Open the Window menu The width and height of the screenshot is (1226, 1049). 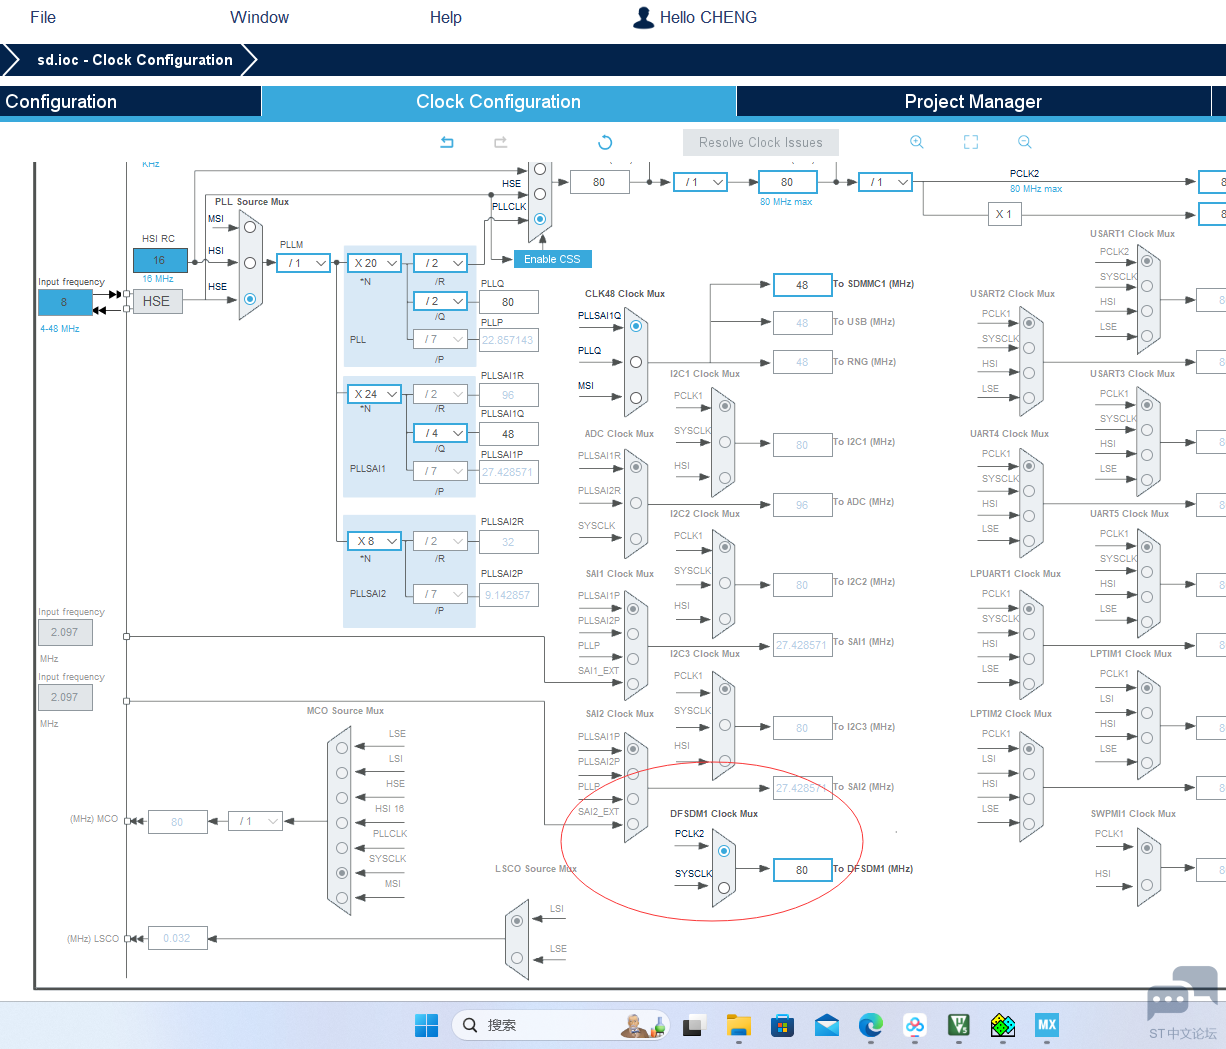click(x=259, y=17)
